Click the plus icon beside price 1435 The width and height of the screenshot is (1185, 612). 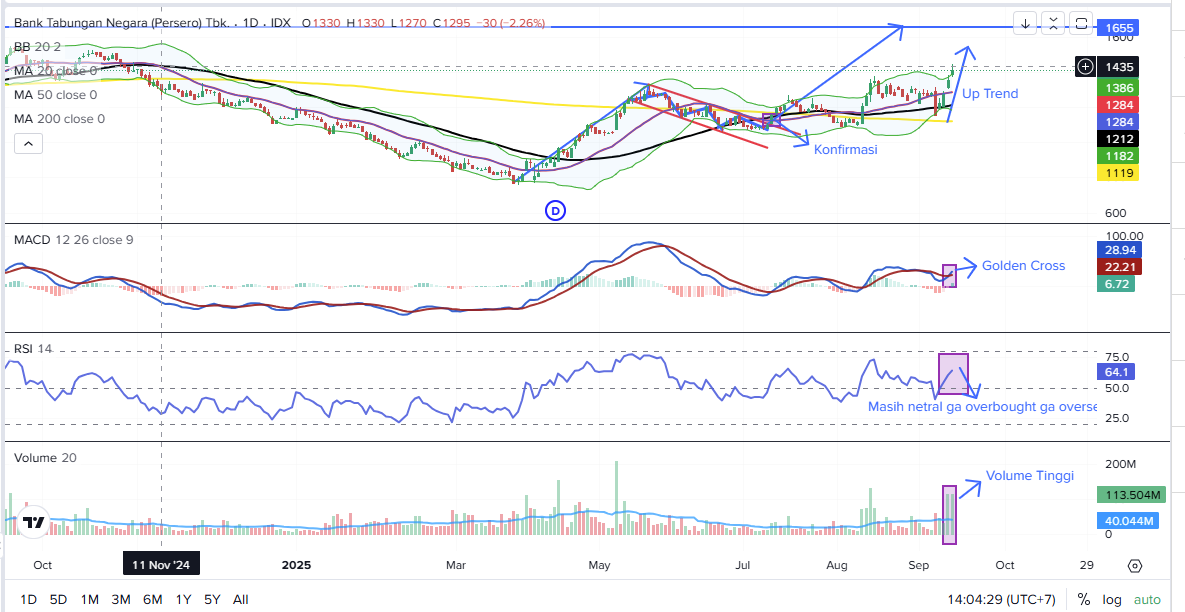pyautogui.click(x=1085, y=66)
